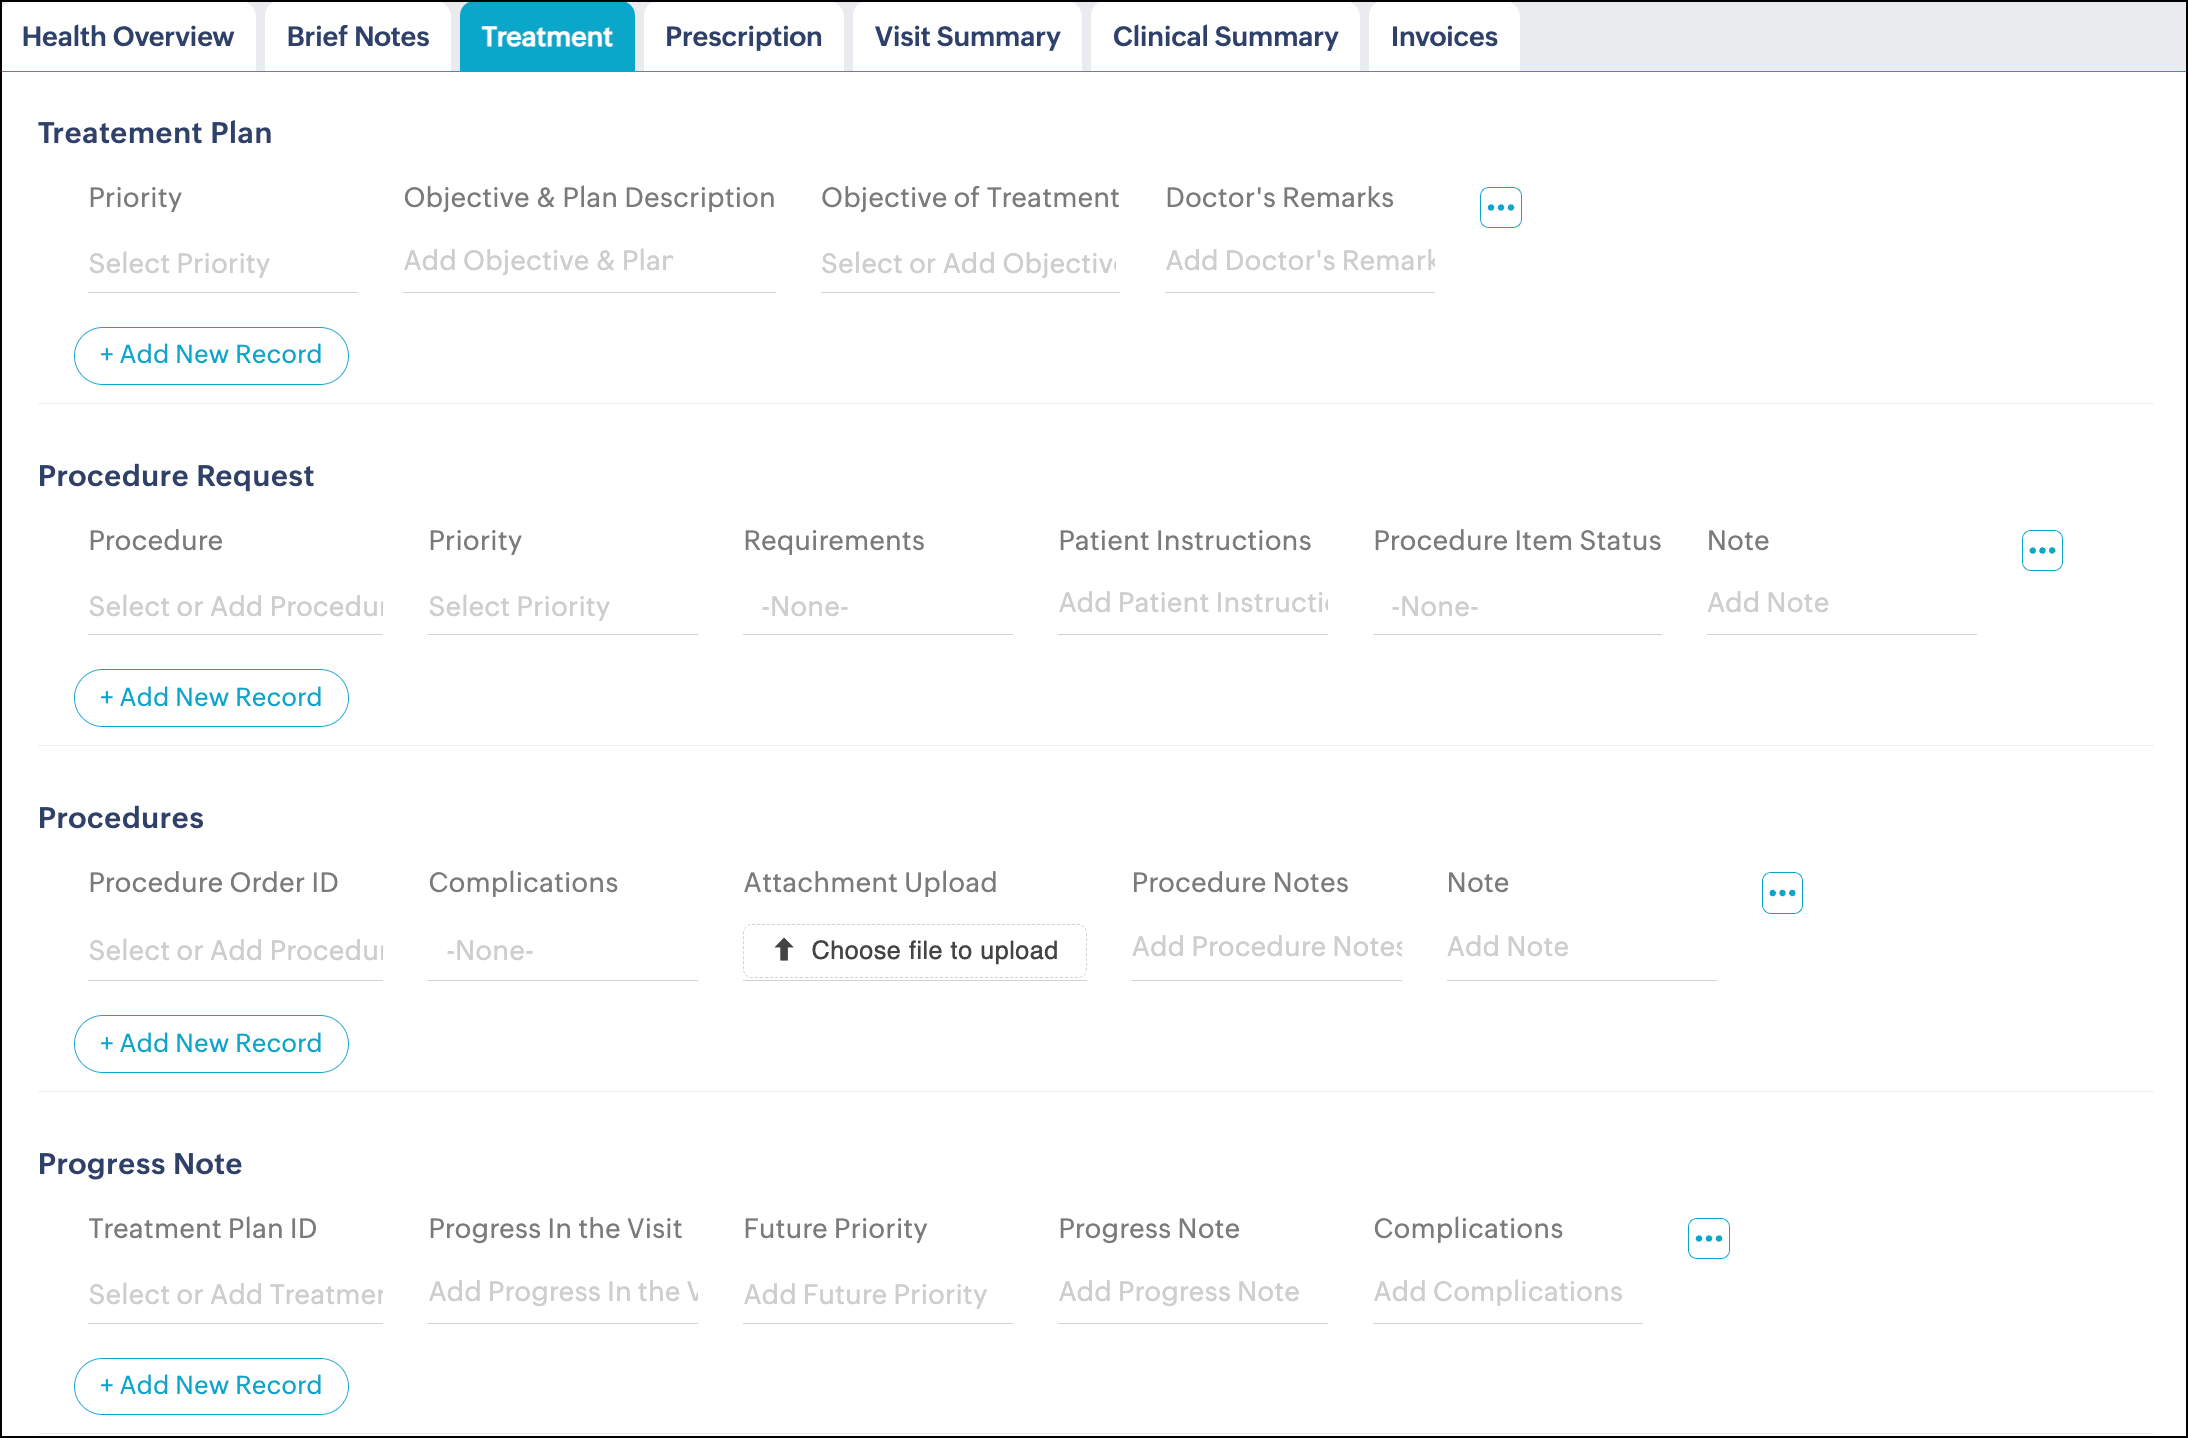The width and height of the screenshot is (2188, 1438).
Task: Open Complications -None- dropdown in Procedures
Action: (562, 951)
